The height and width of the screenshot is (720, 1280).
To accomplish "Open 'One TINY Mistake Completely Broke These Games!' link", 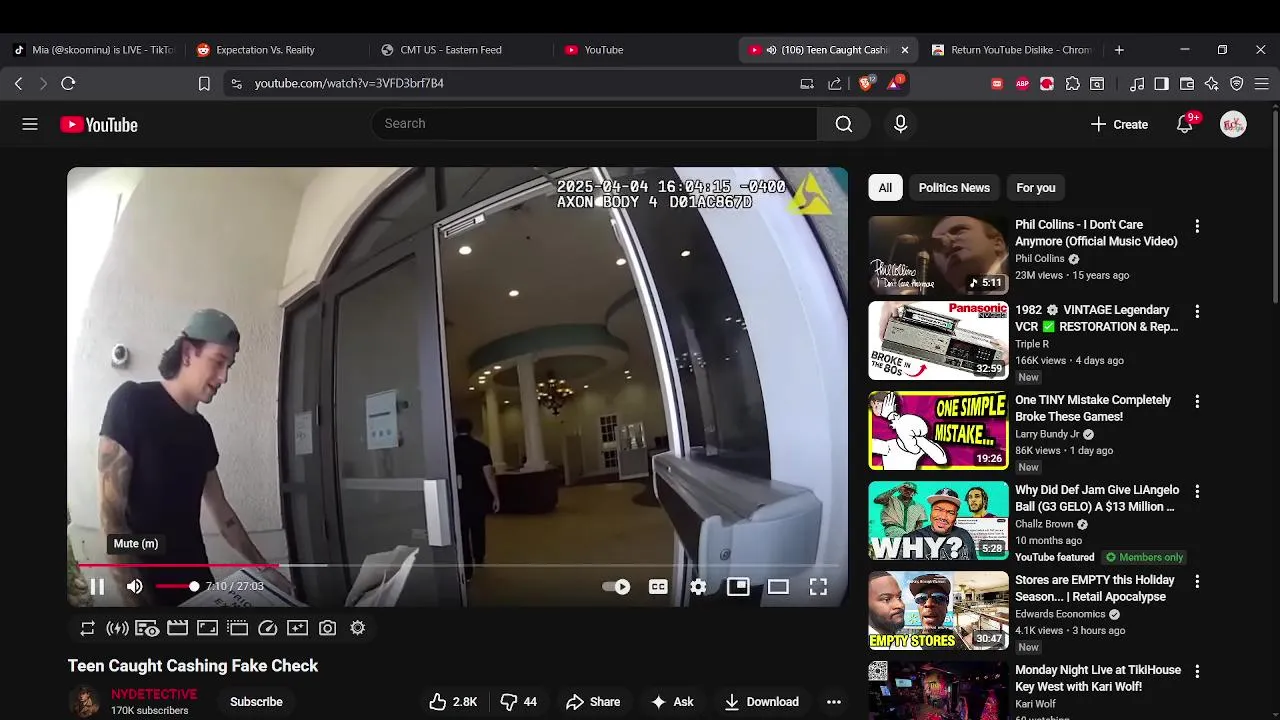I will pos(1093,408).
